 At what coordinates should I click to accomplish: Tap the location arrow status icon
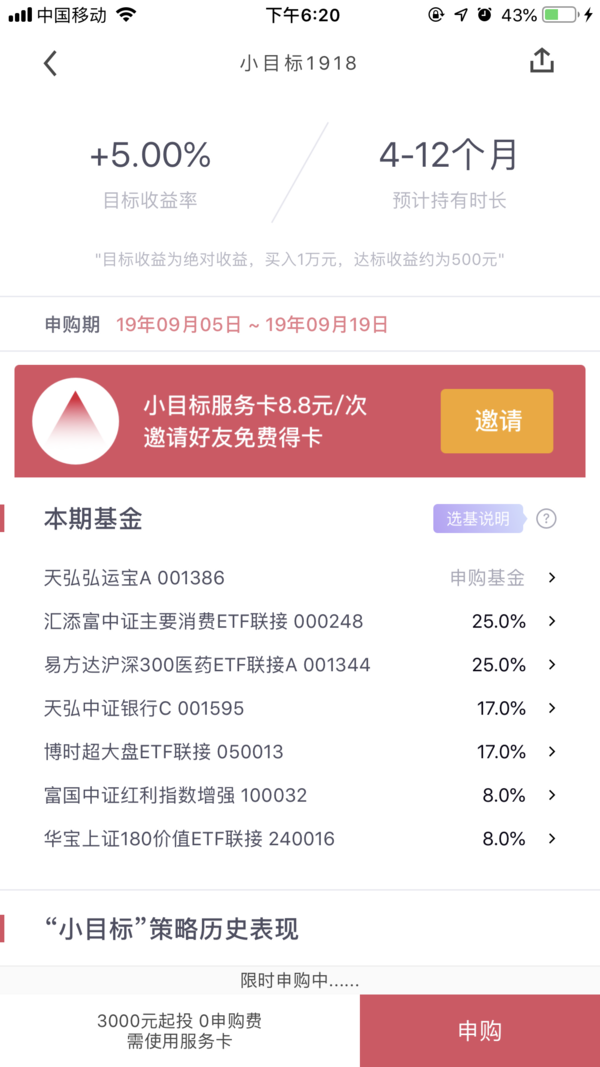[x=461, y=15]
